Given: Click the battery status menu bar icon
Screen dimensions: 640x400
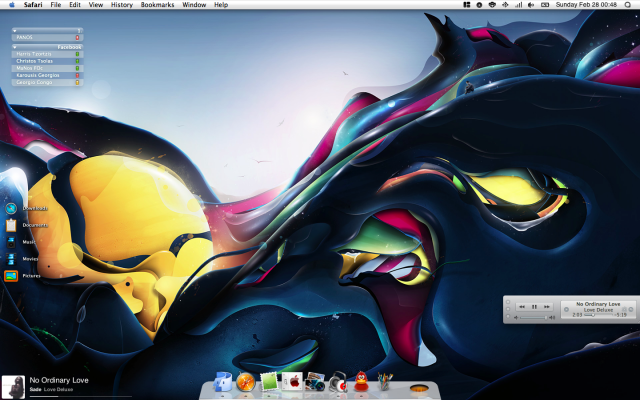Looking at the screenshot, I should 545,5.
